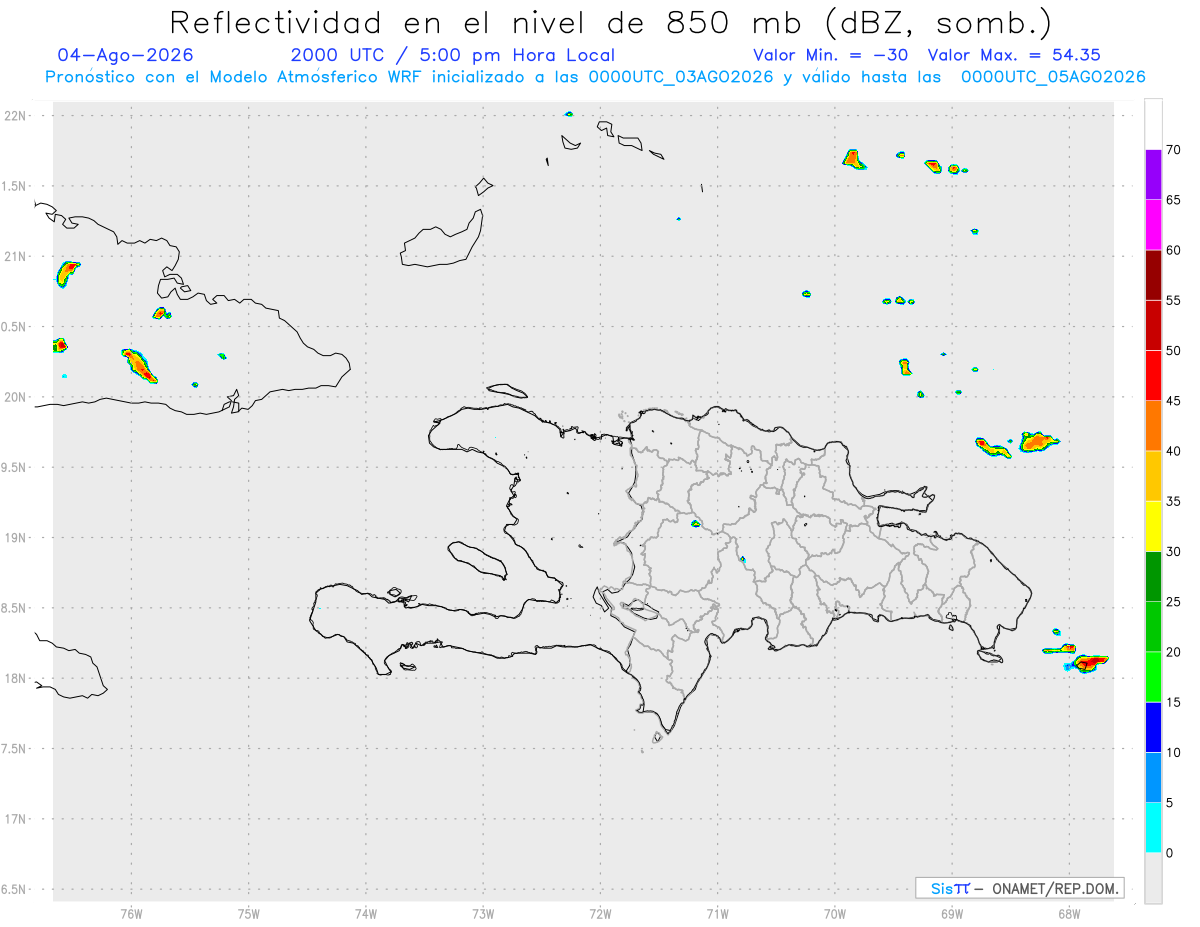Click the '68W' longitude label

click(x=1069, y=913)
